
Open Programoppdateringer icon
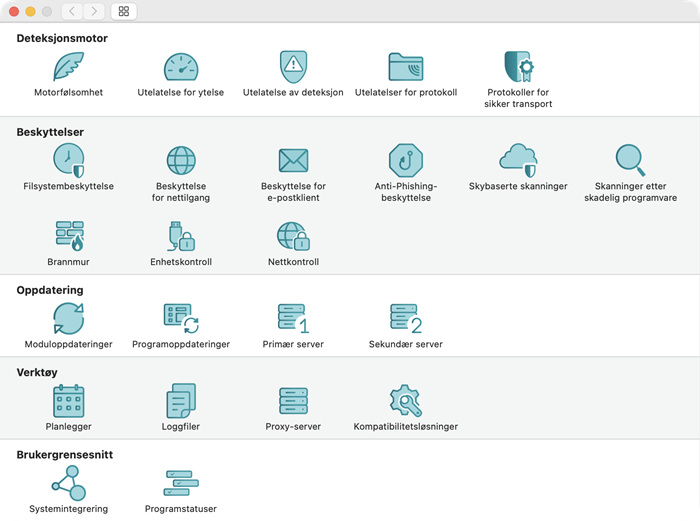pos(181,318)
